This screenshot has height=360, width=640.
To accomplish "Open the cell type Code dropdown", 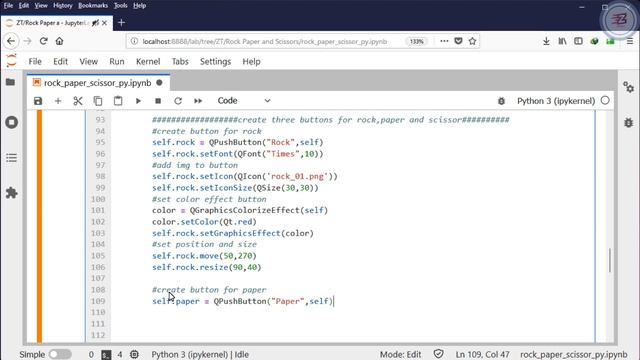I will click(244, 100).
